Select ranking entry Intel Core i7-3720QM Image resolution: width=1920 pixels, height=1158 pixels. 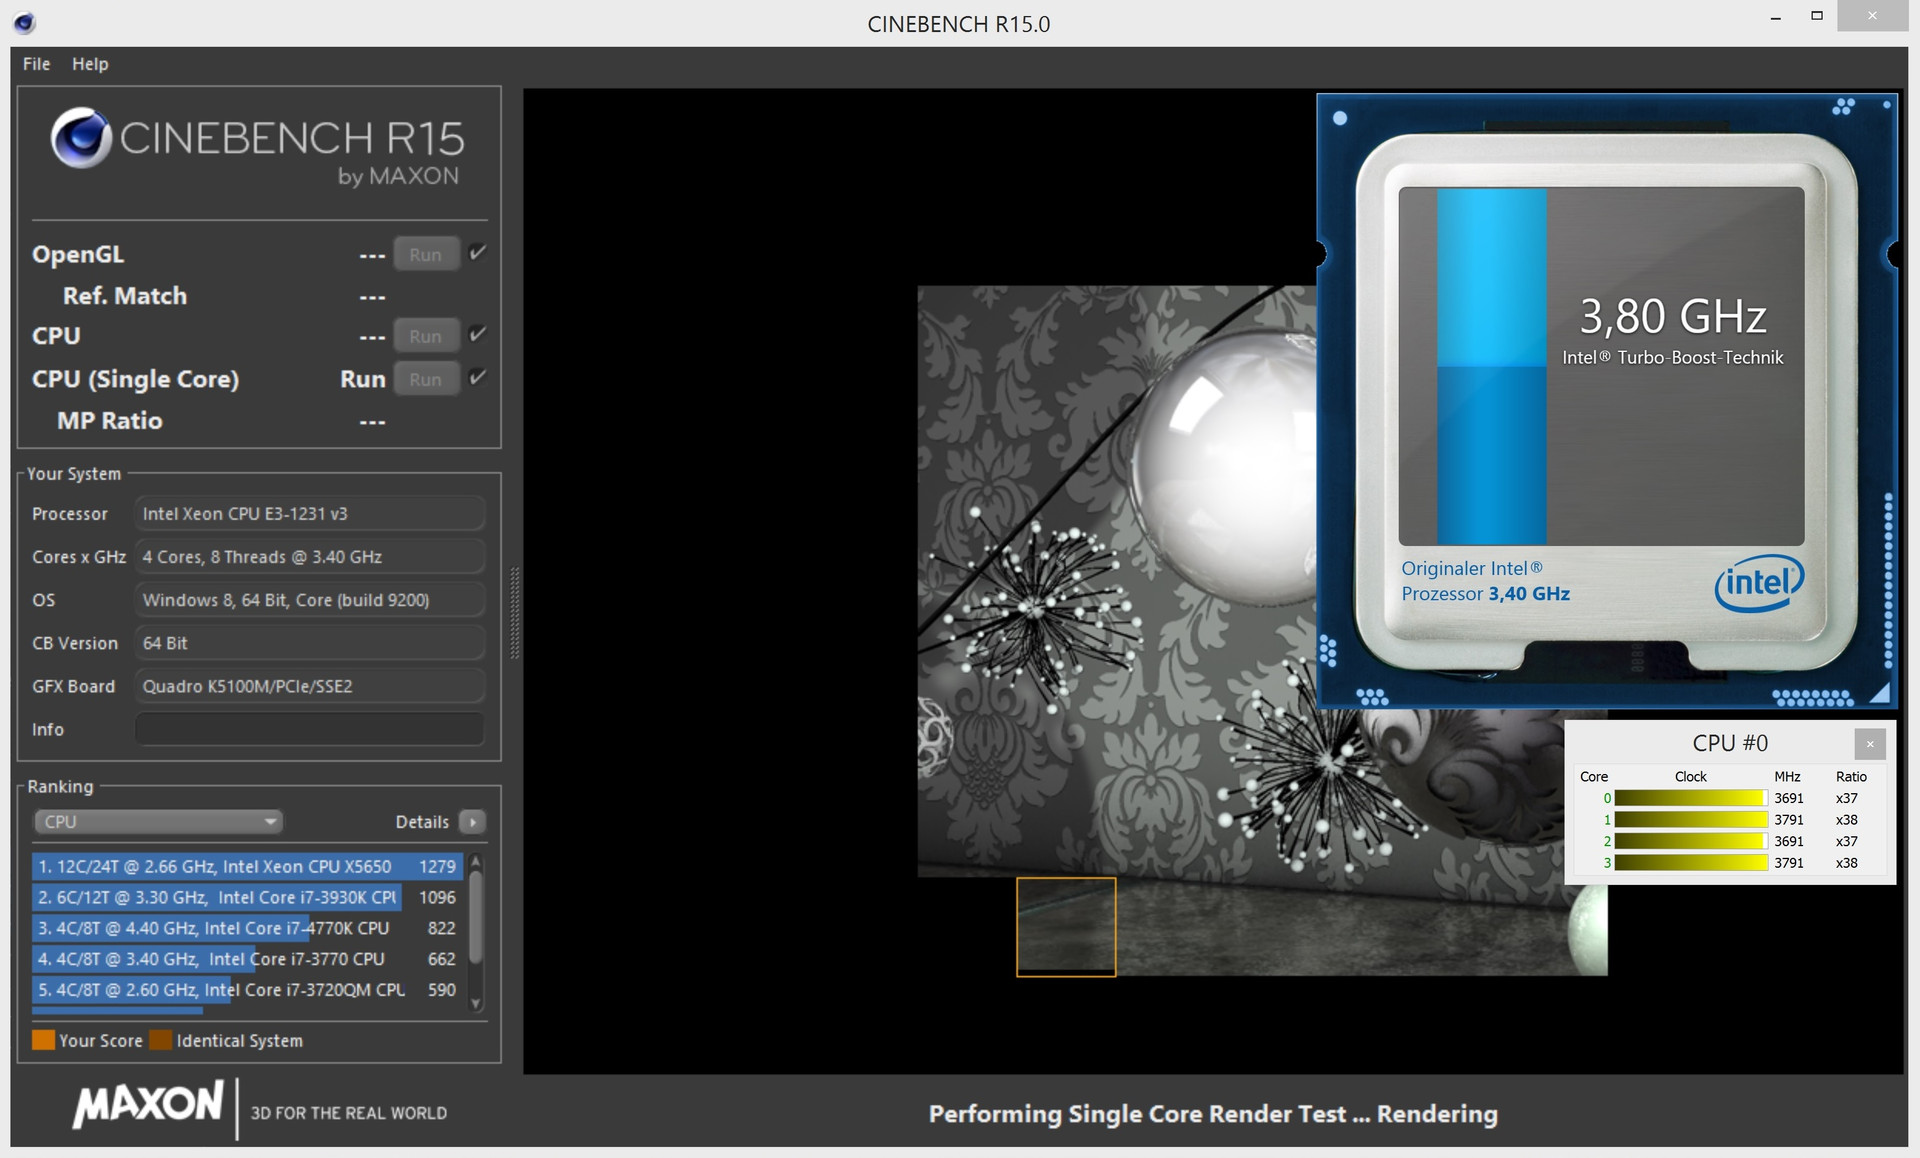247,989
